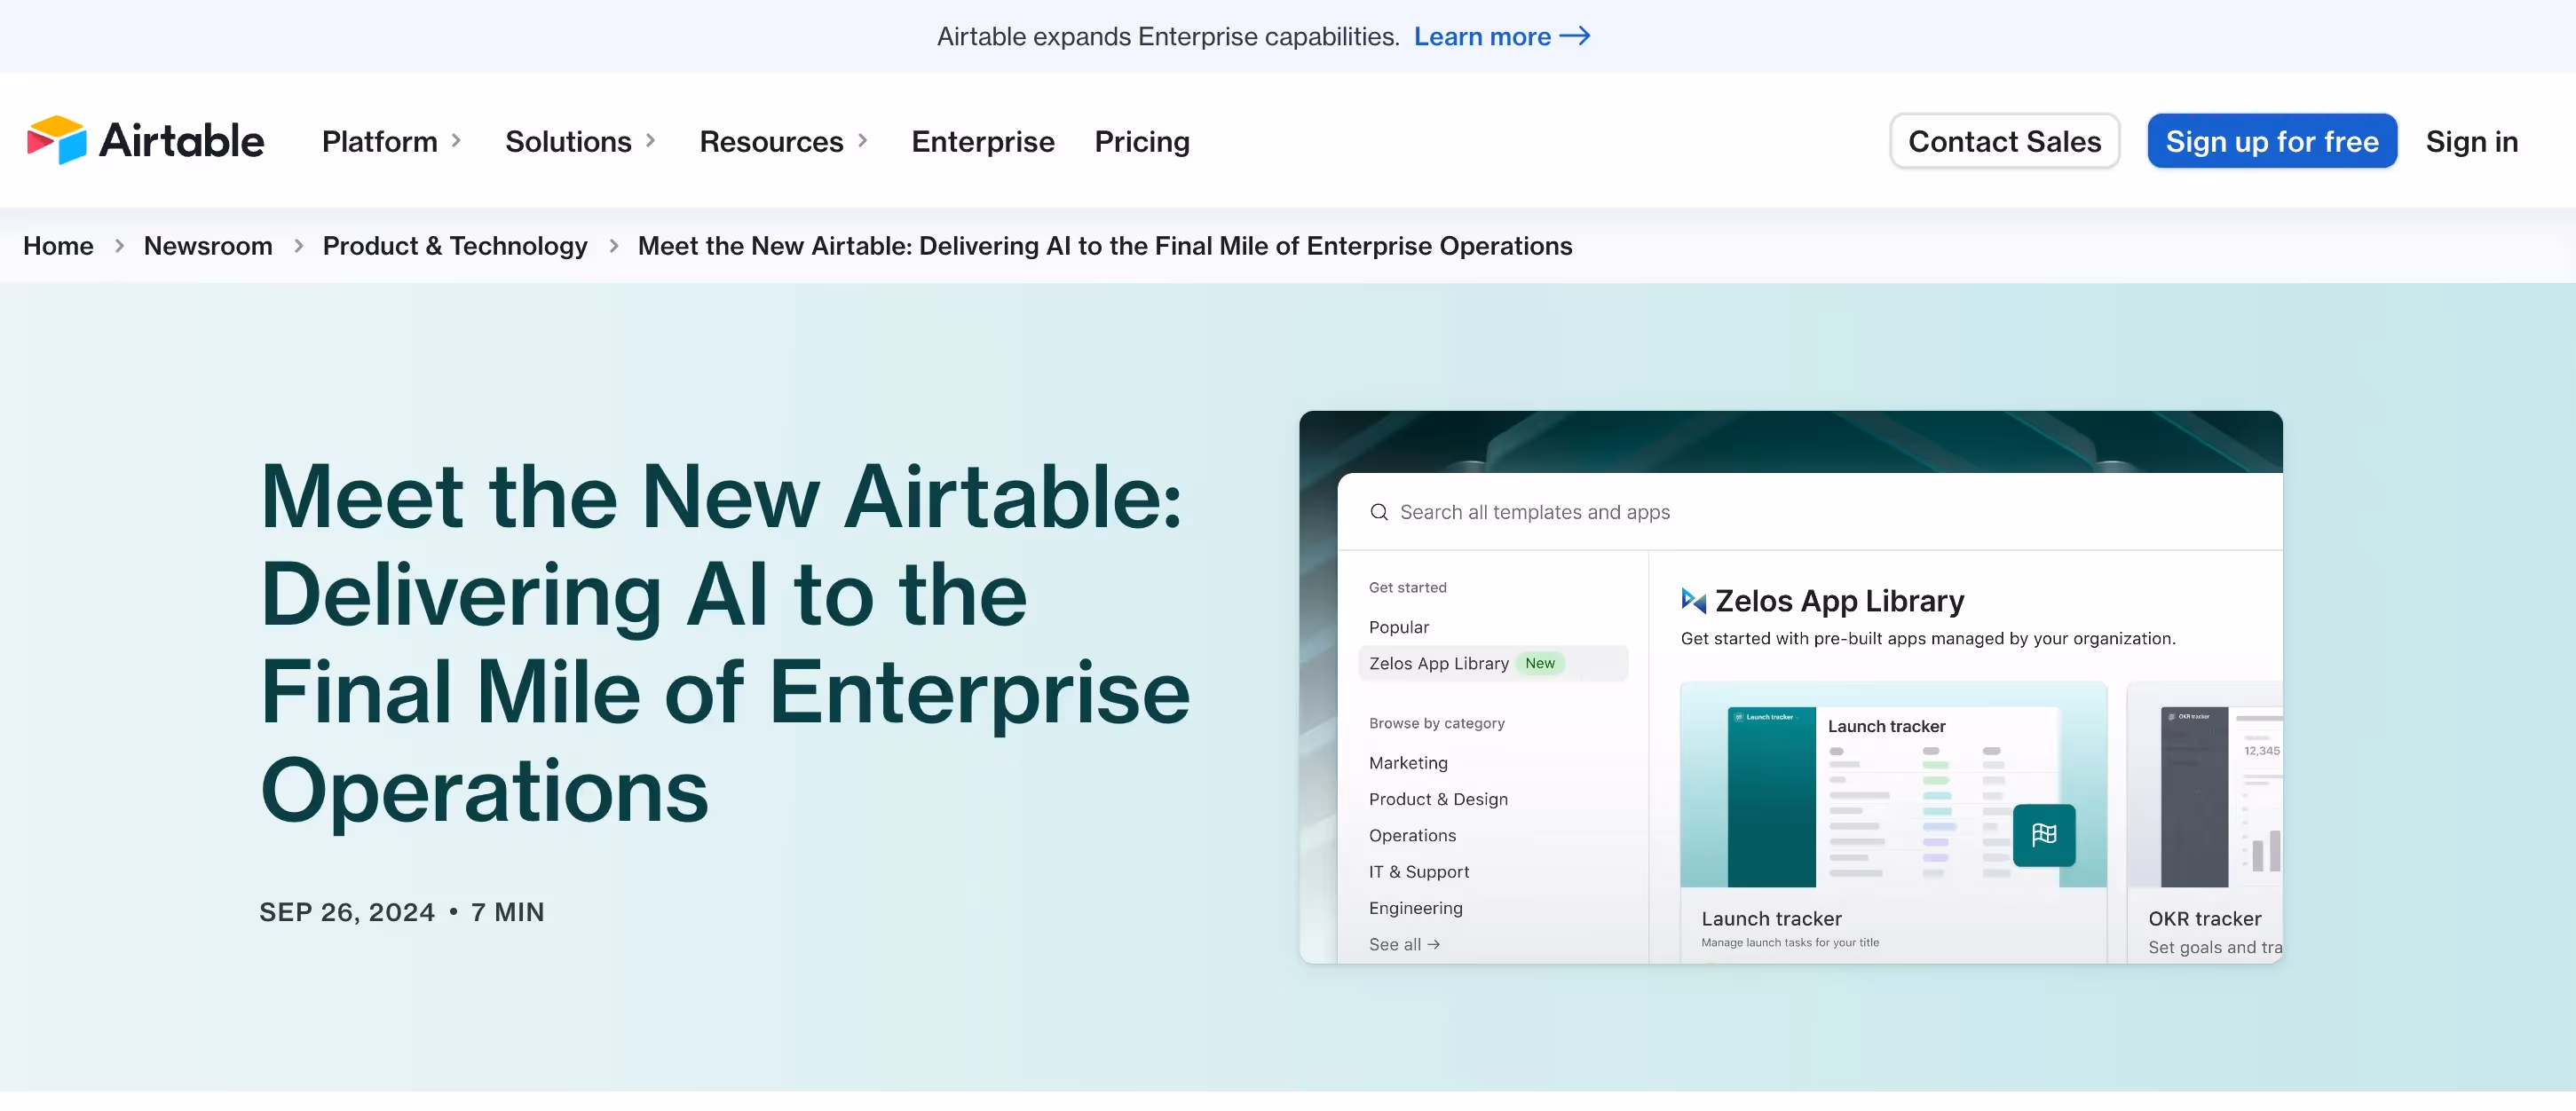
Task: Click the arrow icon after Learn more
Action: coord(1575,36)
